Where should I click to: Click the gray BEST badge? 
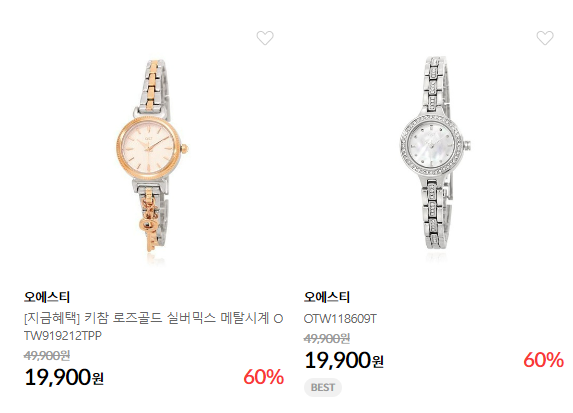[x=323, y=387]
